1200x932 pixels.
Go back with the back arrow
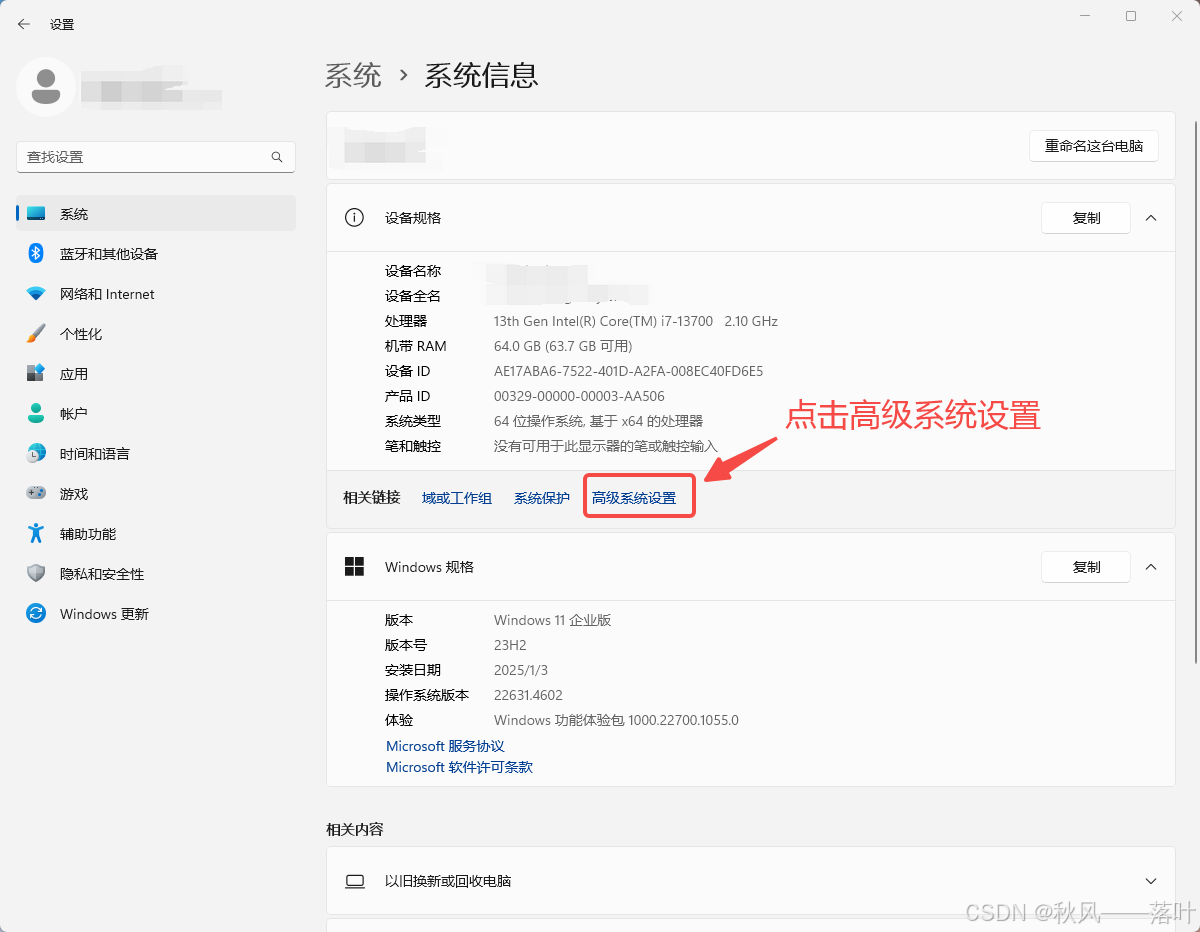(x=24, y=24)
